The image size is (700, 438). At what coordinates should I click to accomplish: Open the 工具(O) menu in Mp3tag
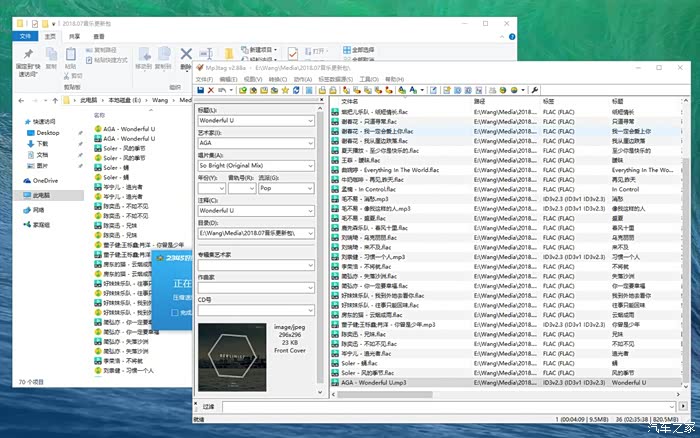click(x=368, y=79)
